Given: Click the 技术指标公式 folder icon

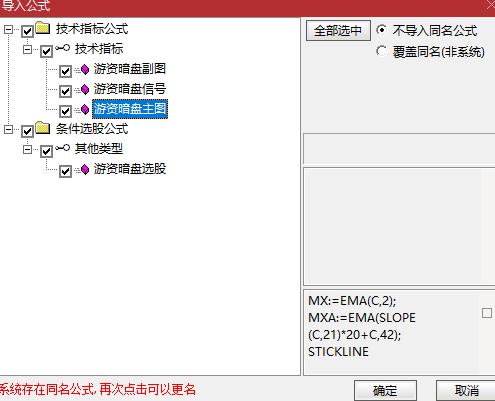Looking at the screenshot, I should [43, 28].
